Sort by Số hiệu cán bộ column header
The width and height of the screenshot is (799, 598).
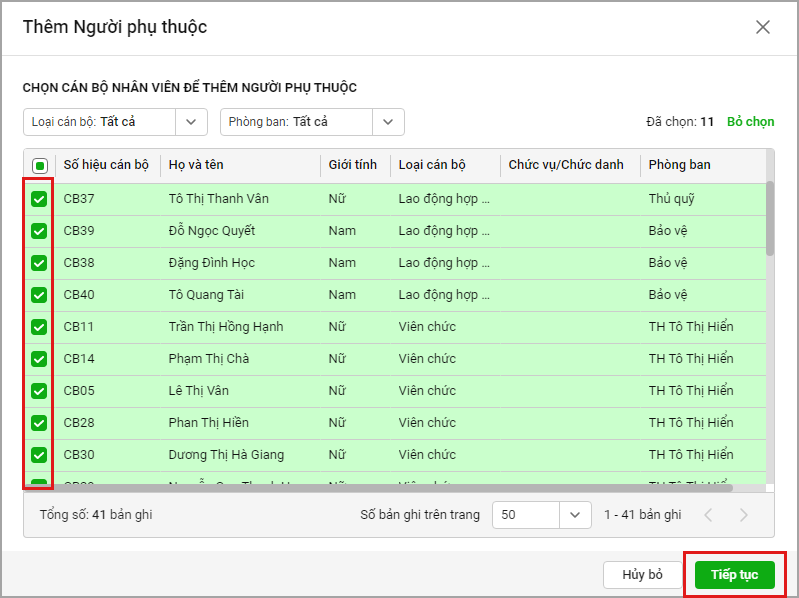coord(106,165)
